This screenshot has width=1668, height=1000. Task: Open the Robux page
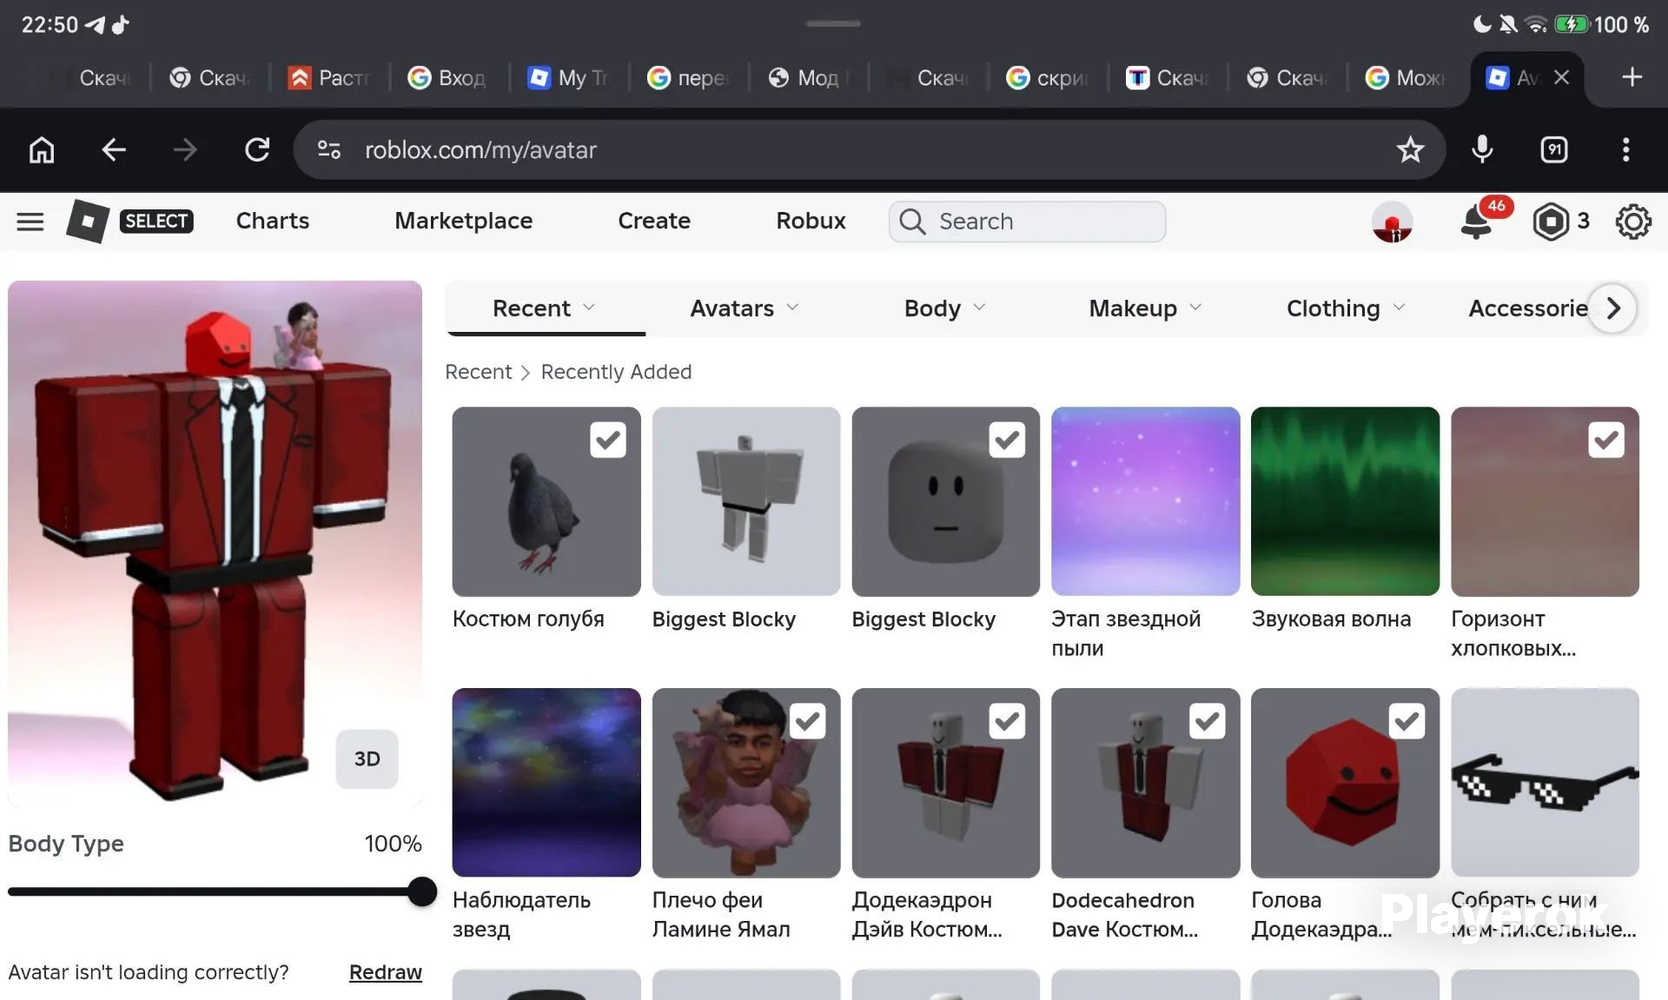811,221
